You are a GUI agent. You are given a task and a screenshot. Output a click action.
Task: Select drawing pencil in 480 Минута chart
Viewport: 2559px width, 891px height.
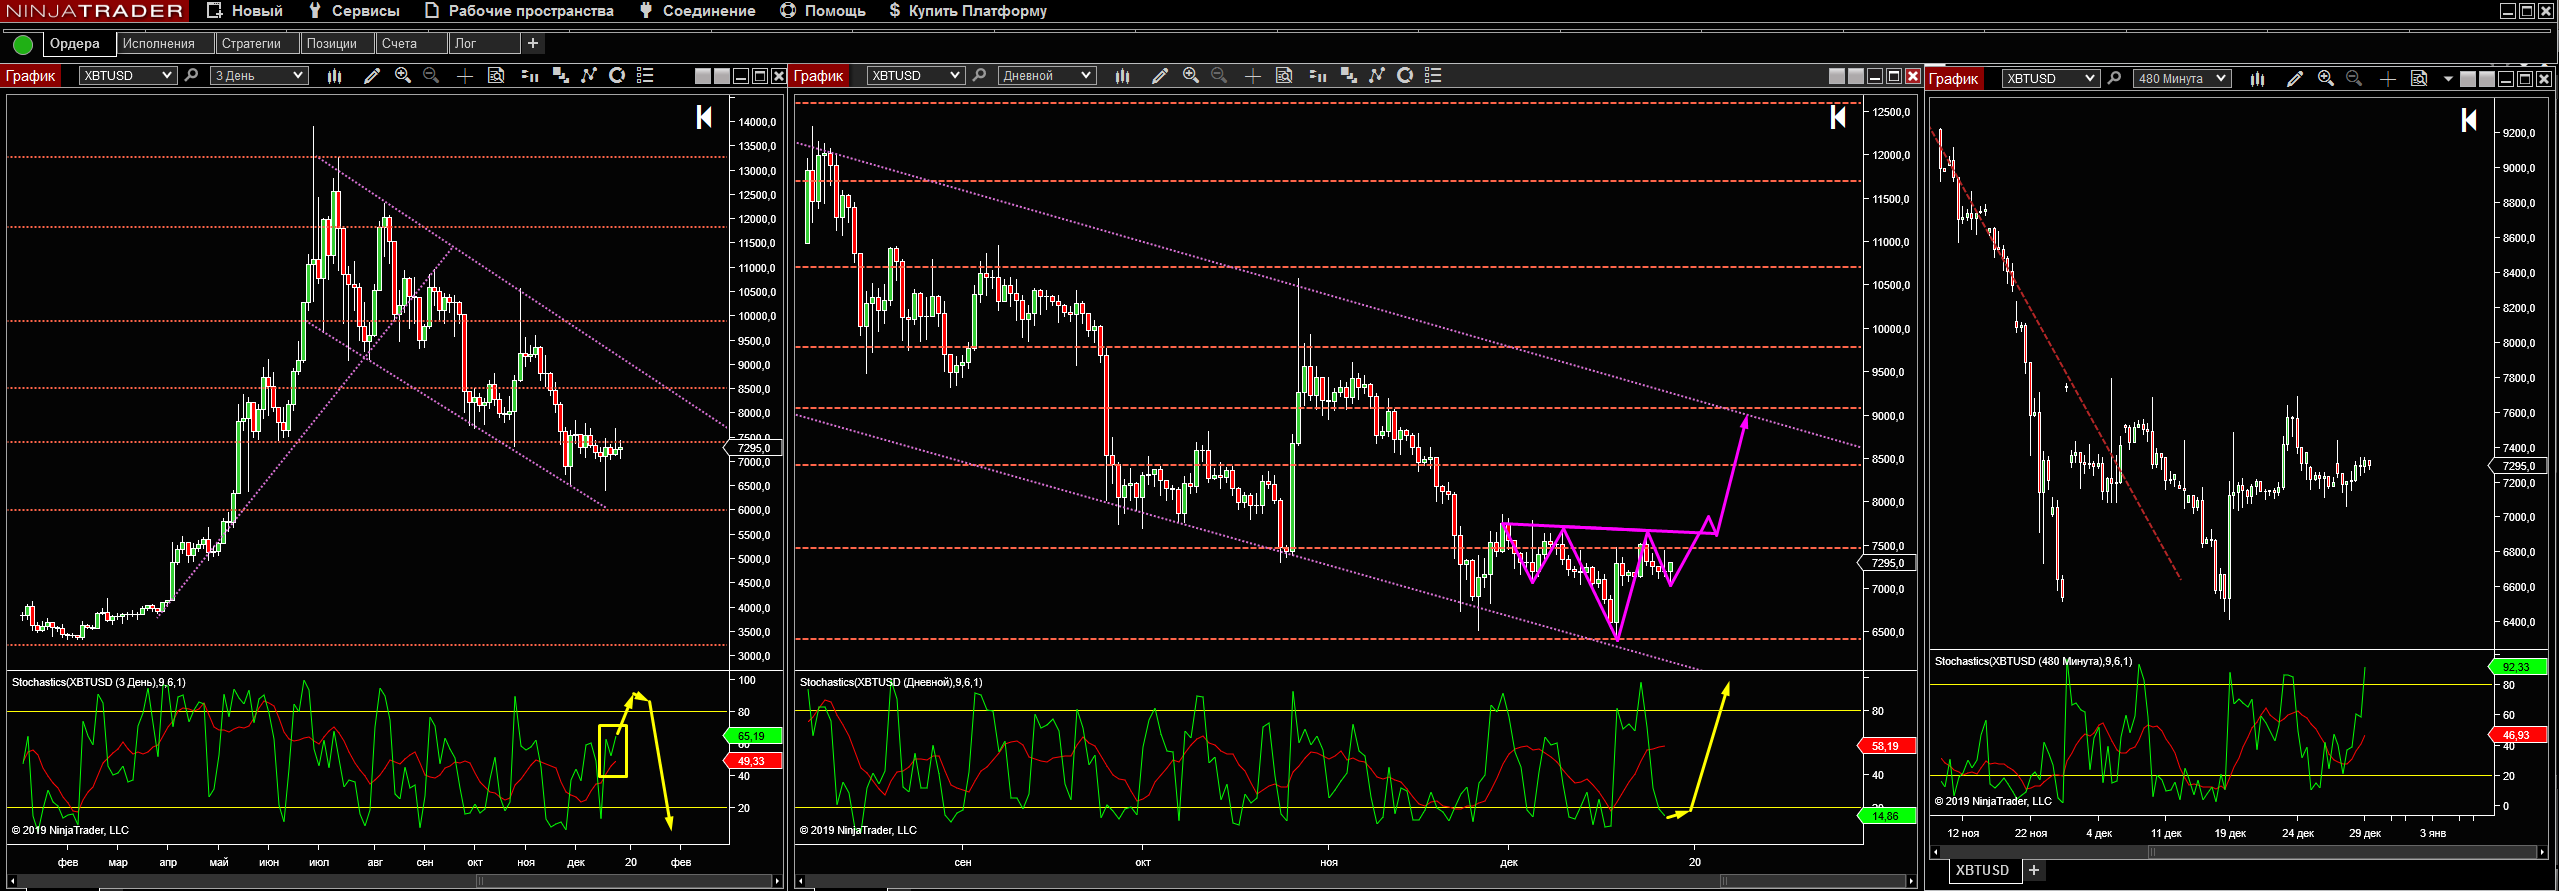[2295, 79]
